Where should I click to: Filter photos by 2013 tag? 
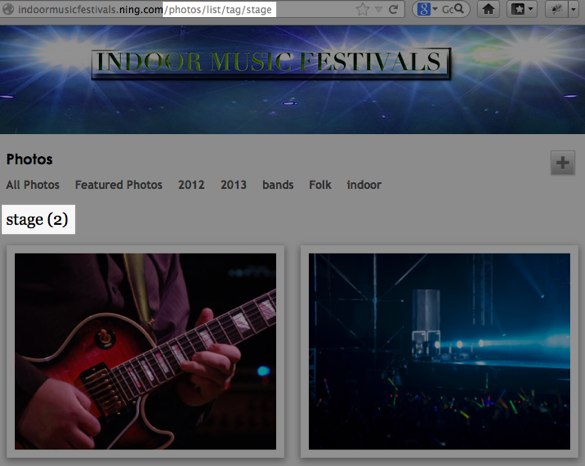tap(234, 185)
